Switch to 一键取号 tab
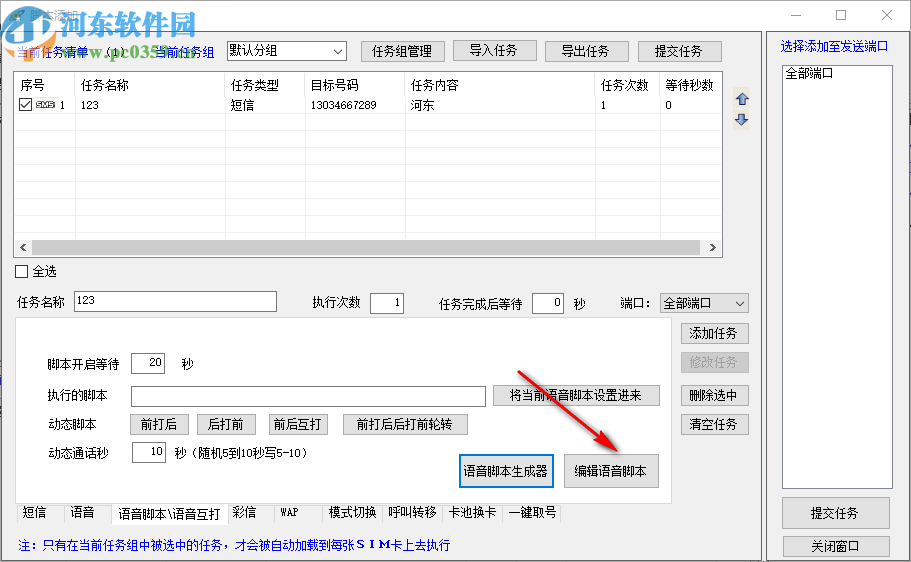Screen dimensions: 911x562 532,513
